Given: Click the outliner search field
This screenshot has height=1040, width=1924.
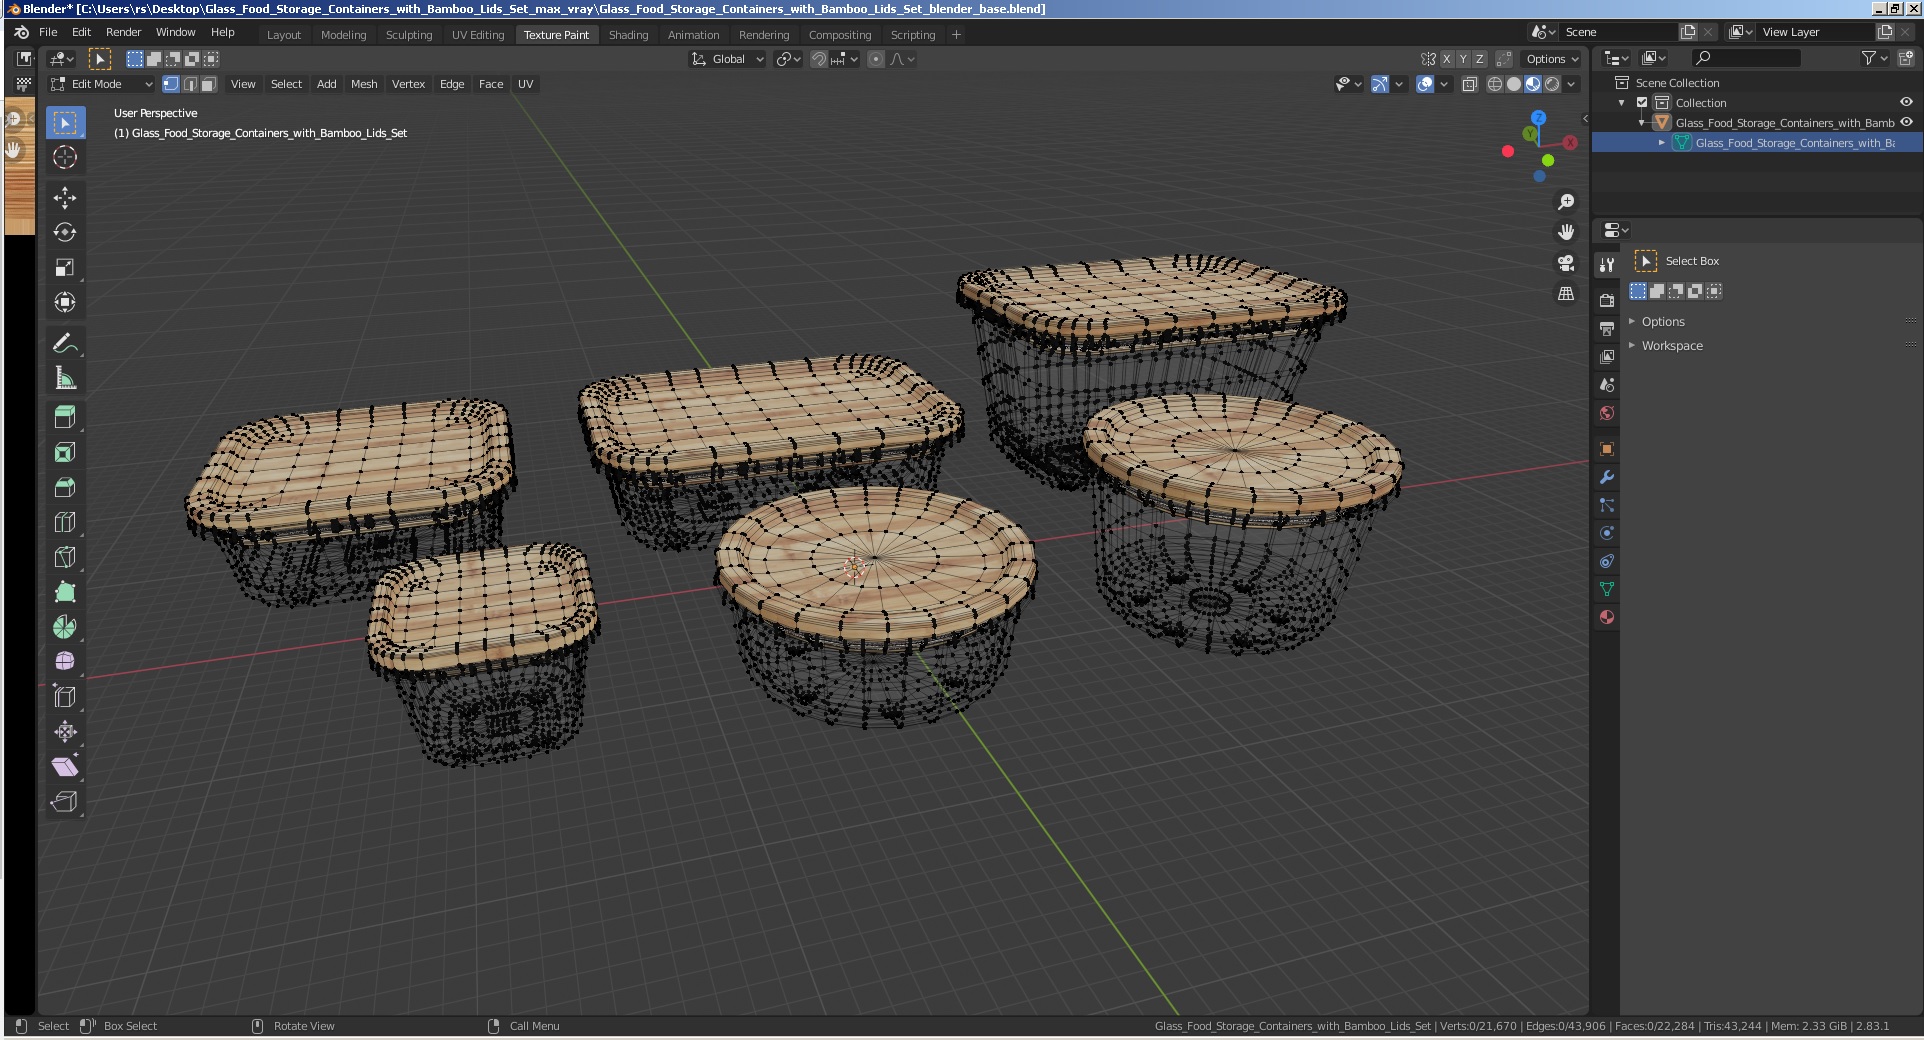Looking at the screenshot, I should click(1745, 59).
